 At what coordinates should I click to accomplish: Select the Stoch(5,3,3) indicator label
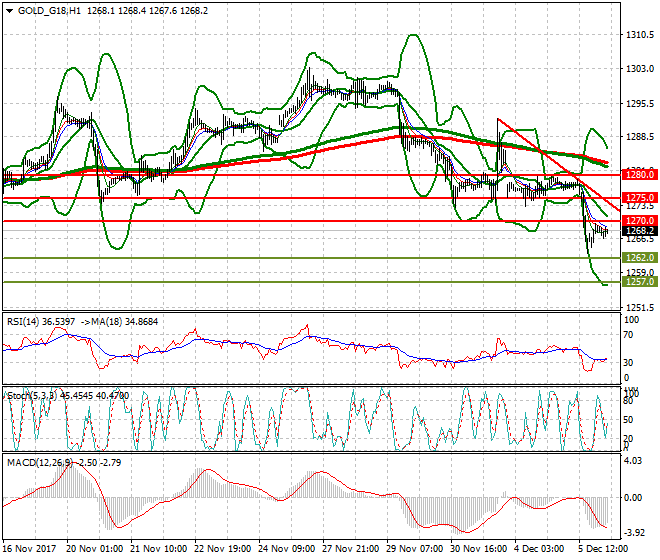[x=33, y=396]
